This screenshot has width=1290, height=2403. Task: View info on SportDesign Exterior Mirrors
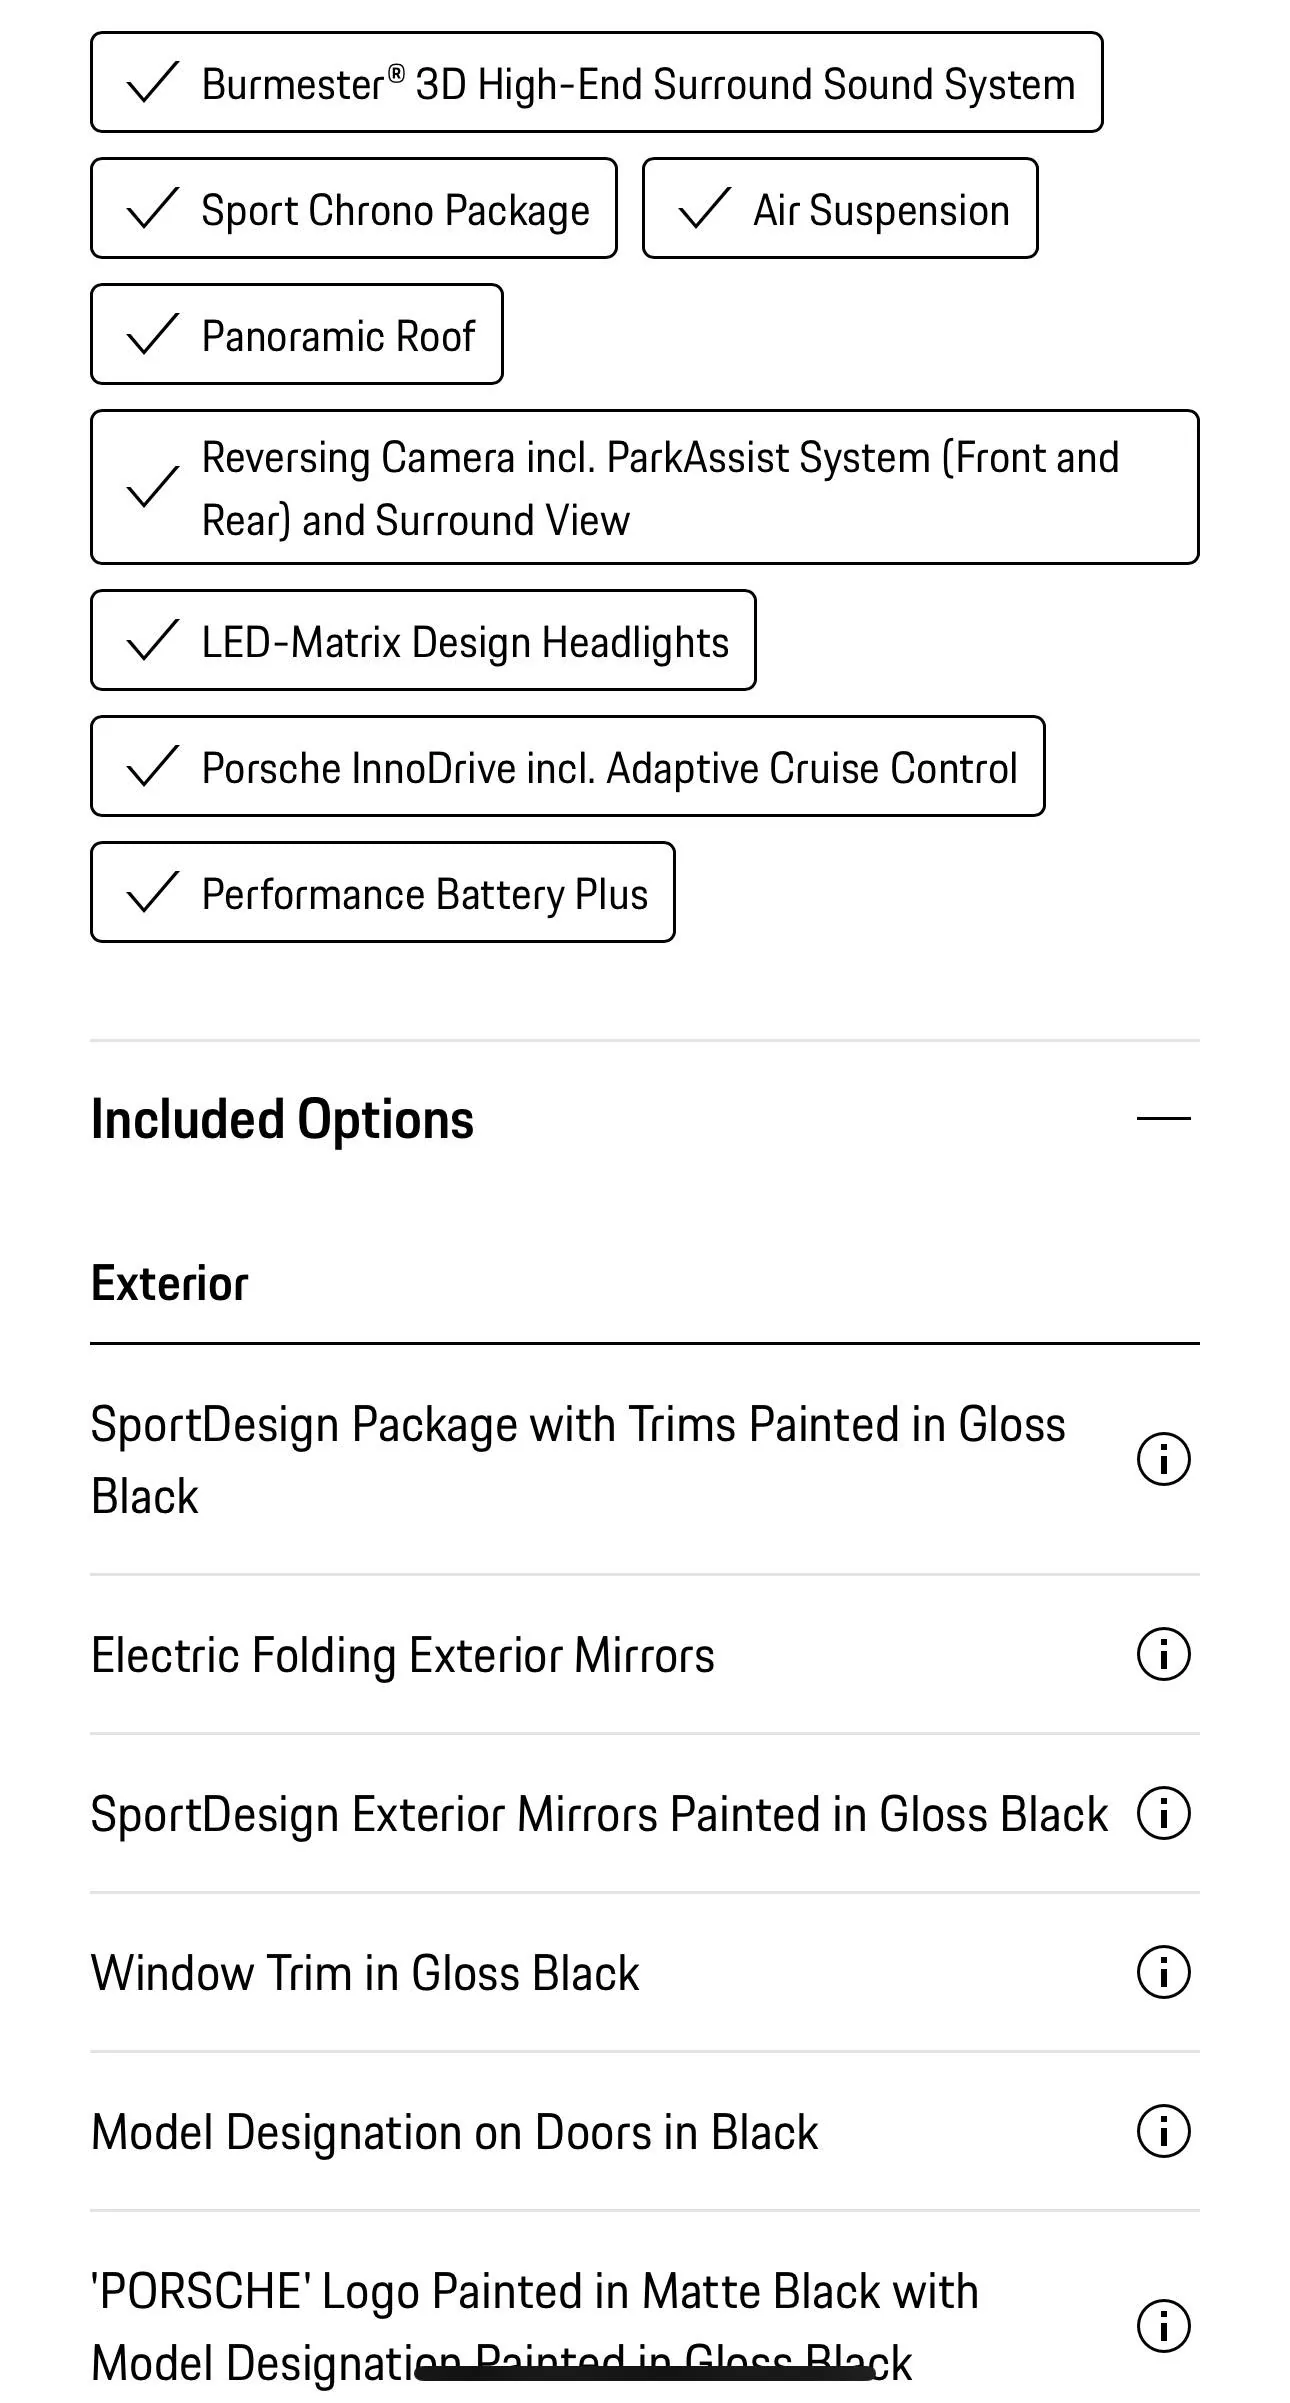[x=1163, y=1813]
